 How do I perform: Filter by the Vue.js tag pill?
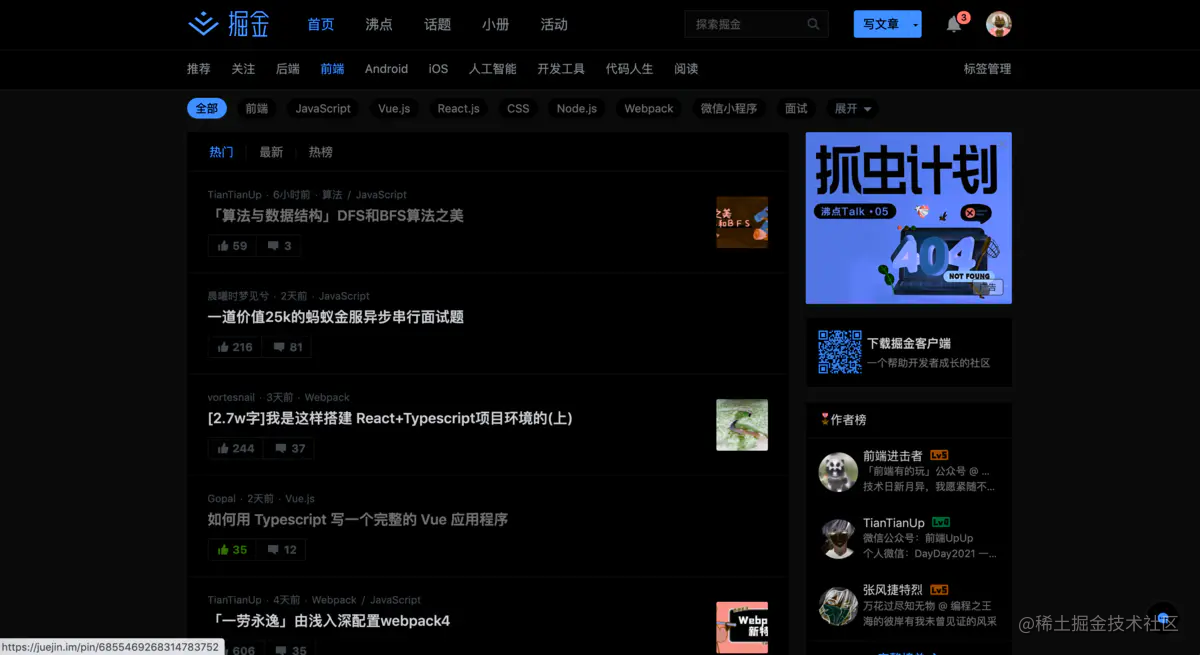coord(394,108)
